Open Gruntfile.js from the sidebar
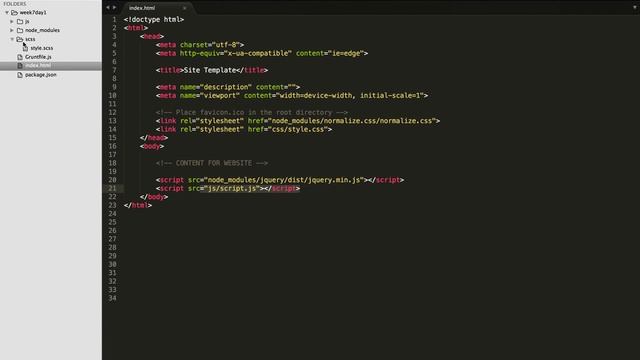 (38, 57)
